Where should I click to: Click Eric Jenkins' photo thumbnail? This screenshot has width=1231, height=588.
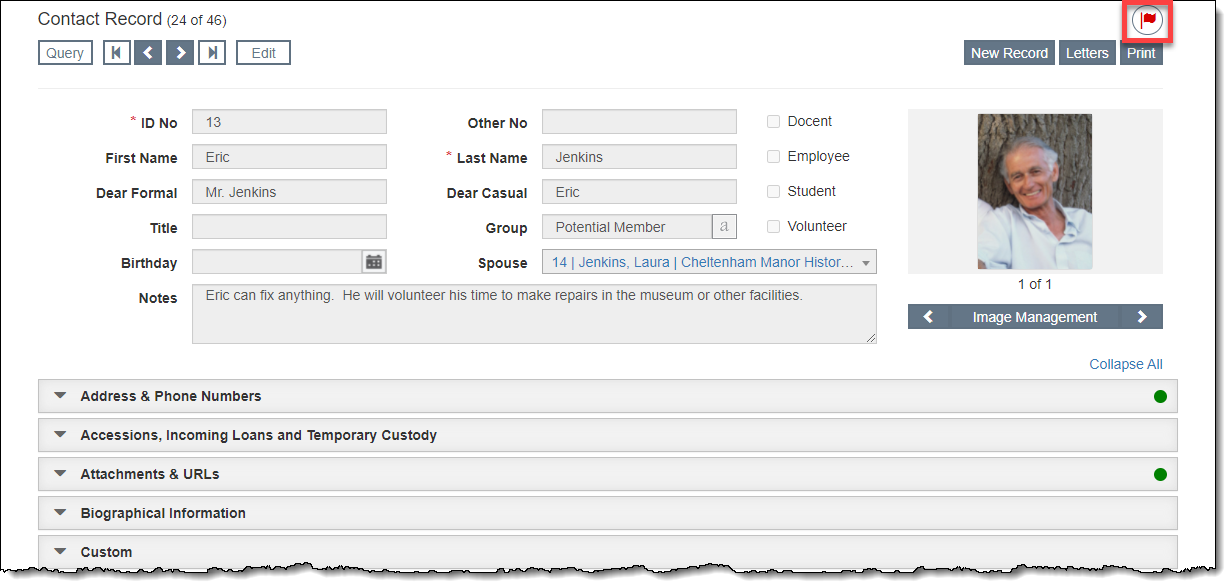pyautogui.click(x=1034, y=192)
